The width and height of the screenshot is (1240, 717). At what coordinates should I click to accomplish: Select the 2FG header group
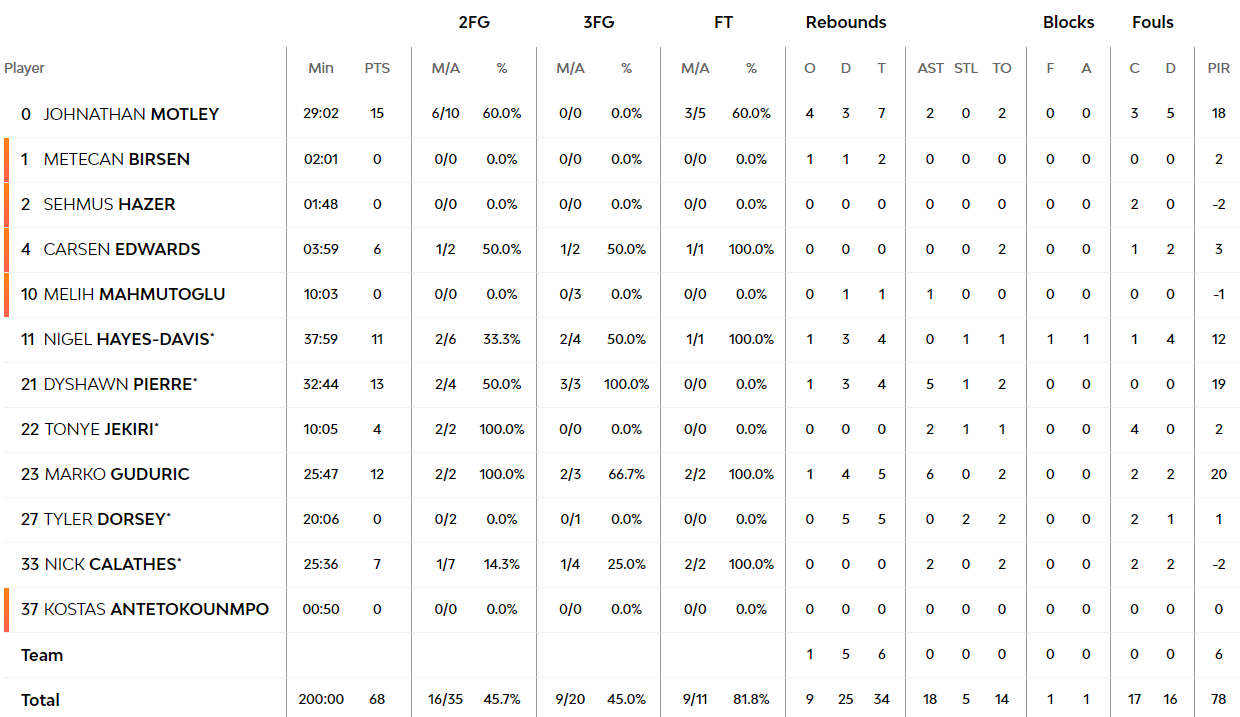tap(474, 22)
